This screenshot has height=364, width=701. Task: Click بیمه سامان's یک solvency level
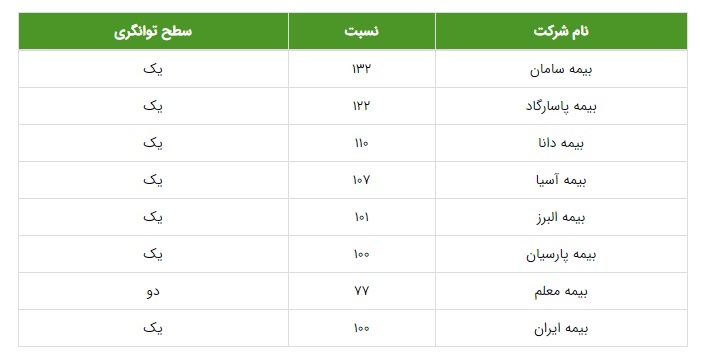tap(153, 69)
